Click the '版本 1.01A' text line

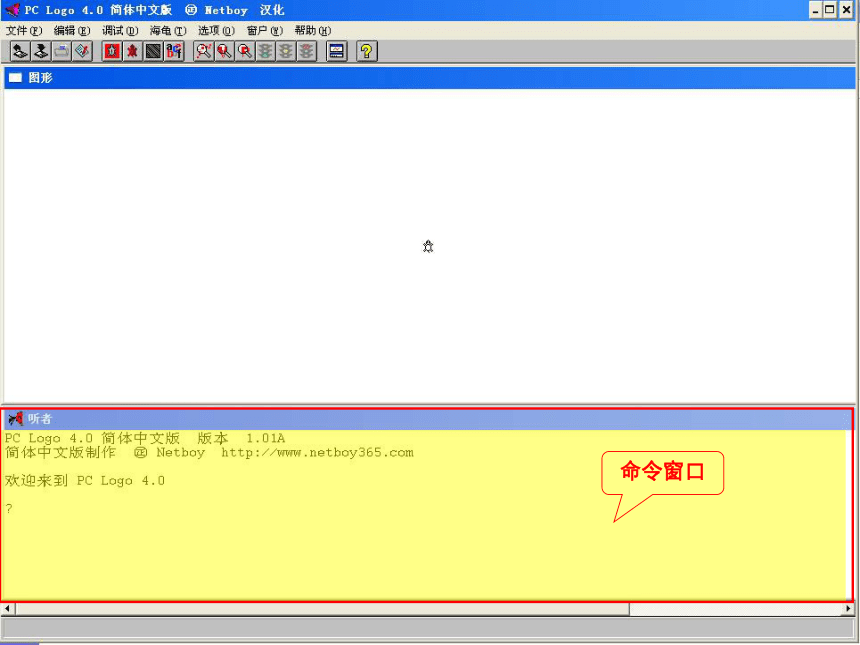(241, 438)
